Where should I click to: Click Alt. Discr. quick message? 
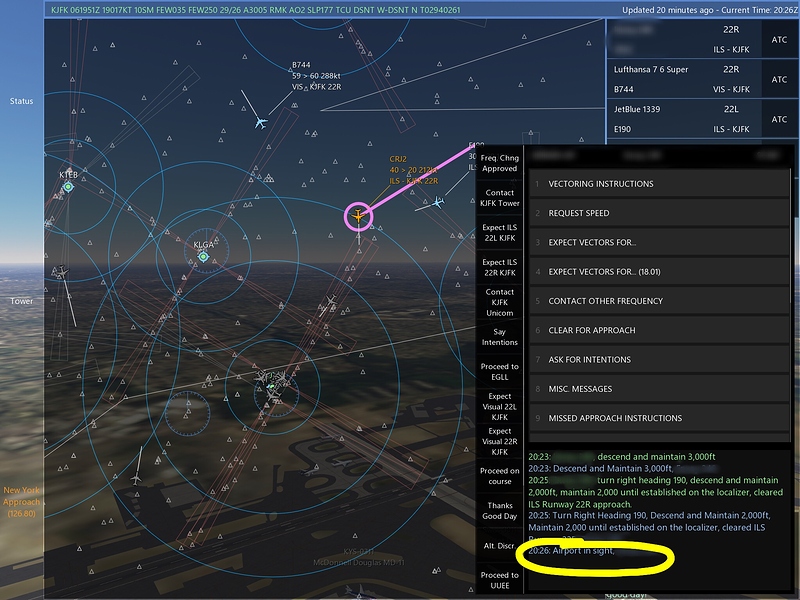pyautogui.click(x=499, y=545)
